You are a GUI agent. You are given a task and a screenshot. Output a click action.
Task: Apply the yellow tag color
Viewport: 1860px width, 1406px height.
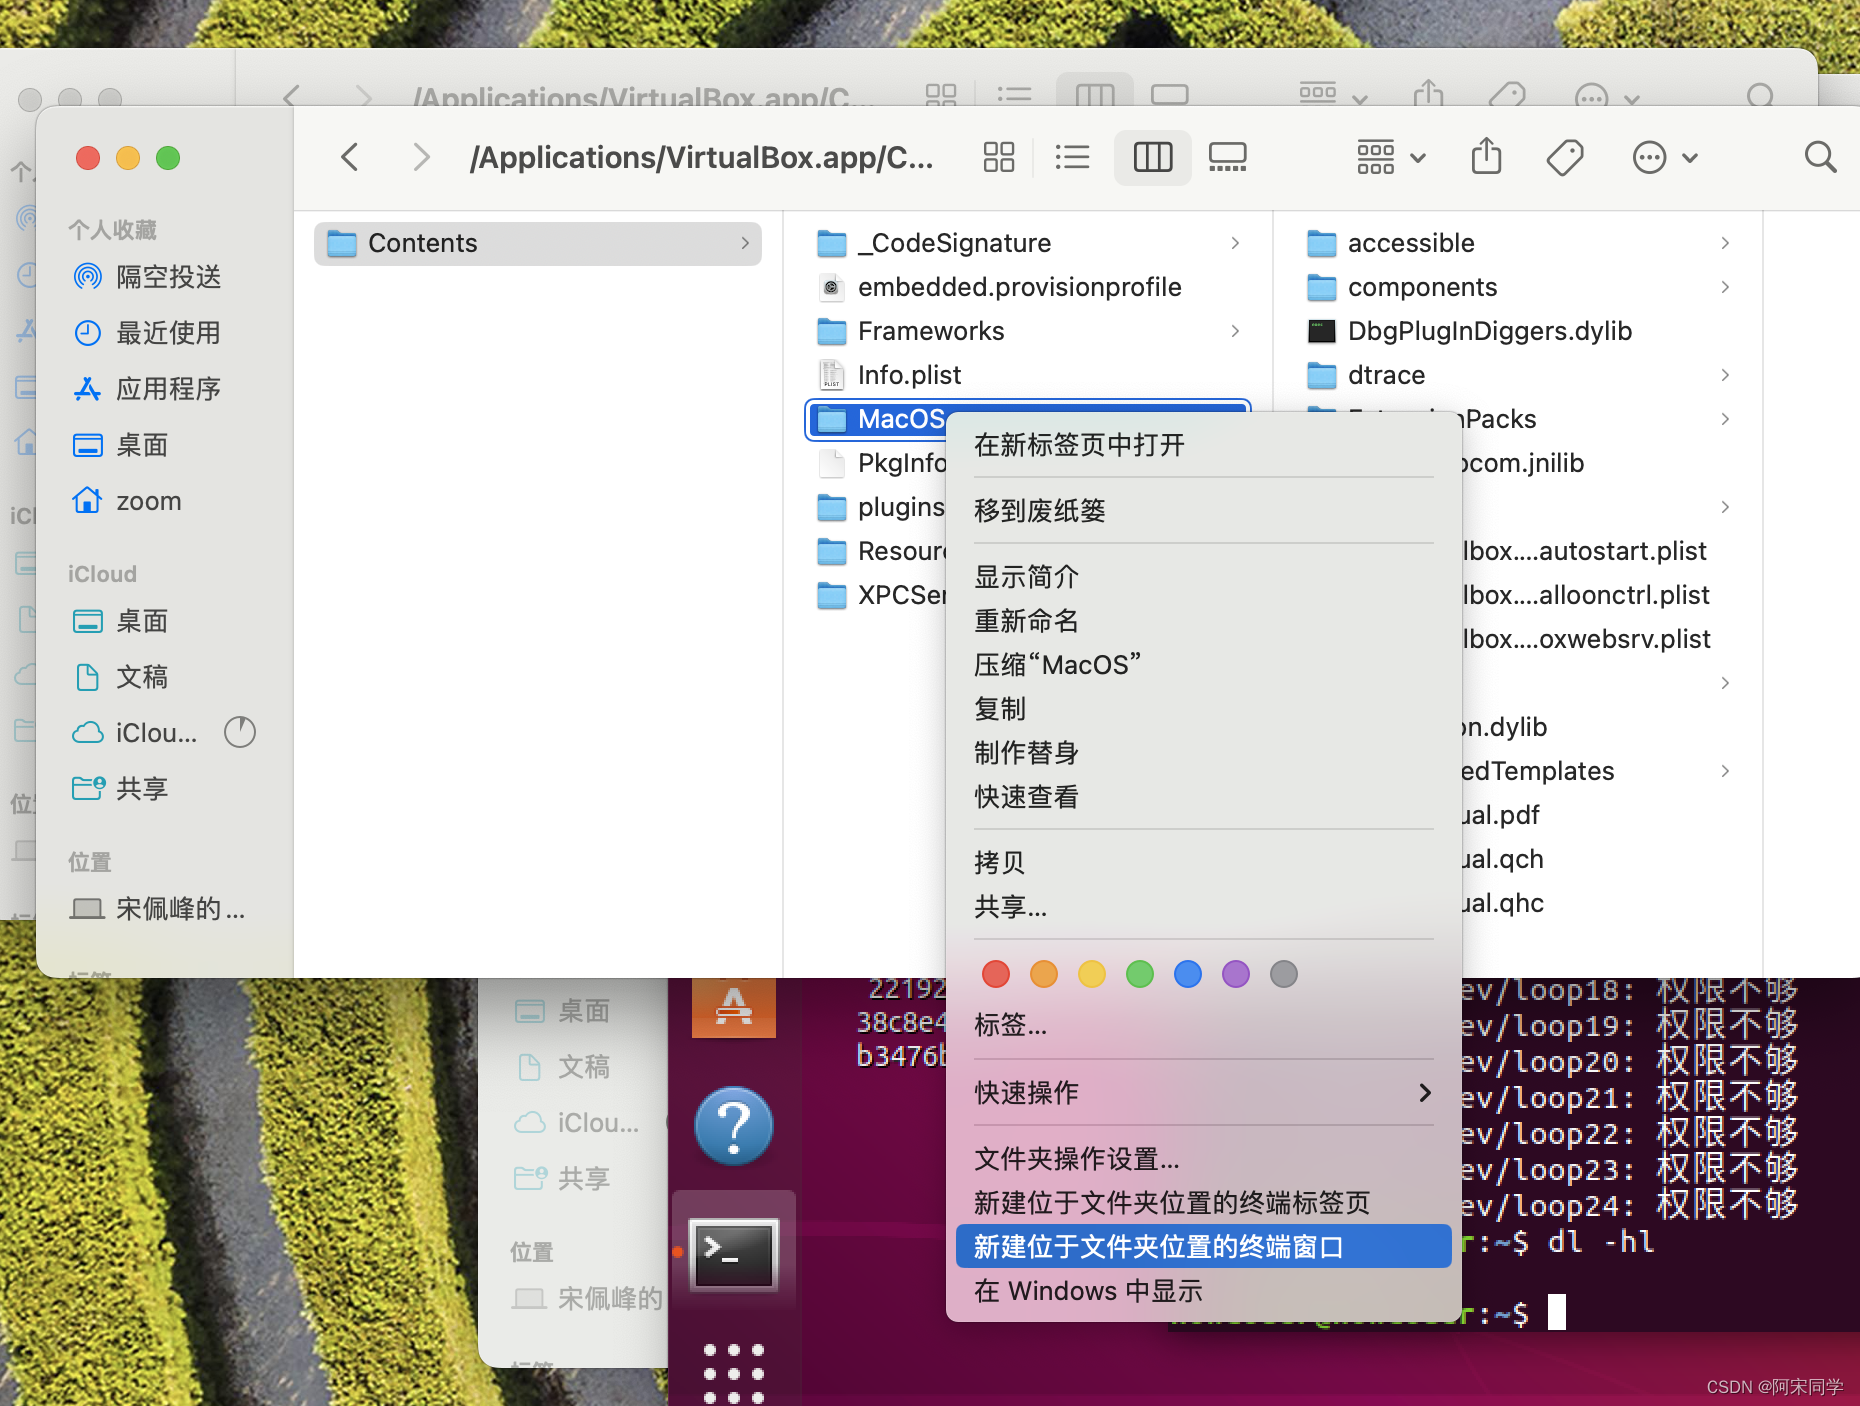pyautogui.click(x=1092, y=974)
